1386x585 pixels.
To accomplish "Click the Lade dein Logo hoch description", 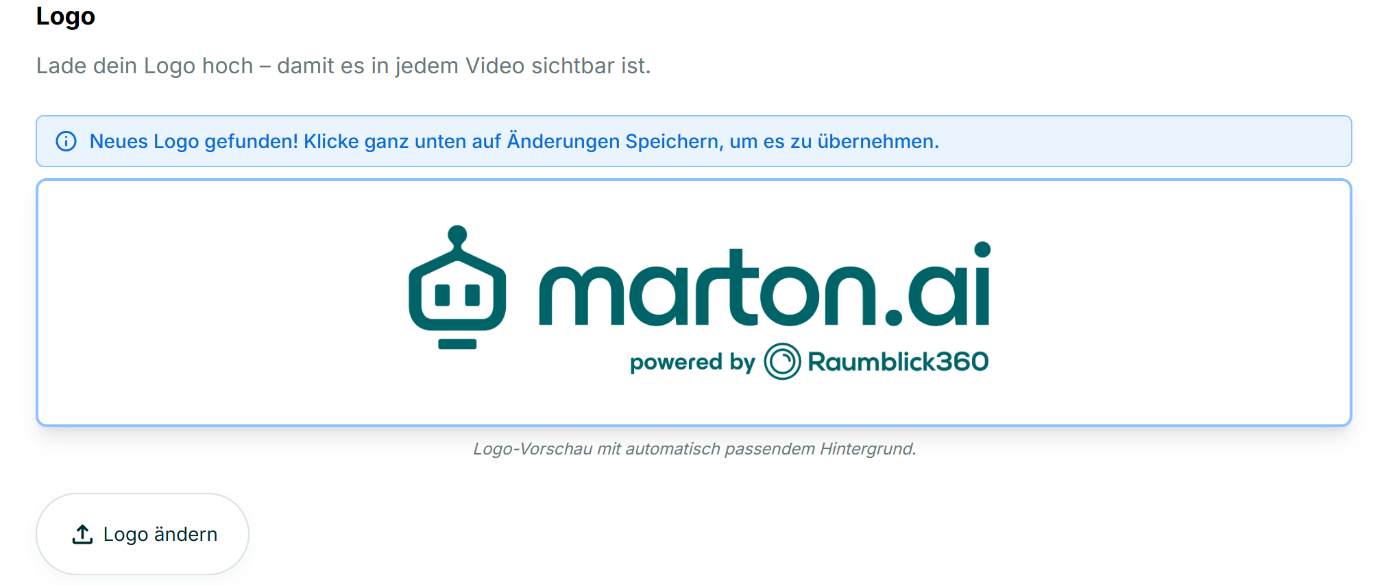I will click(x=343, y=67).
